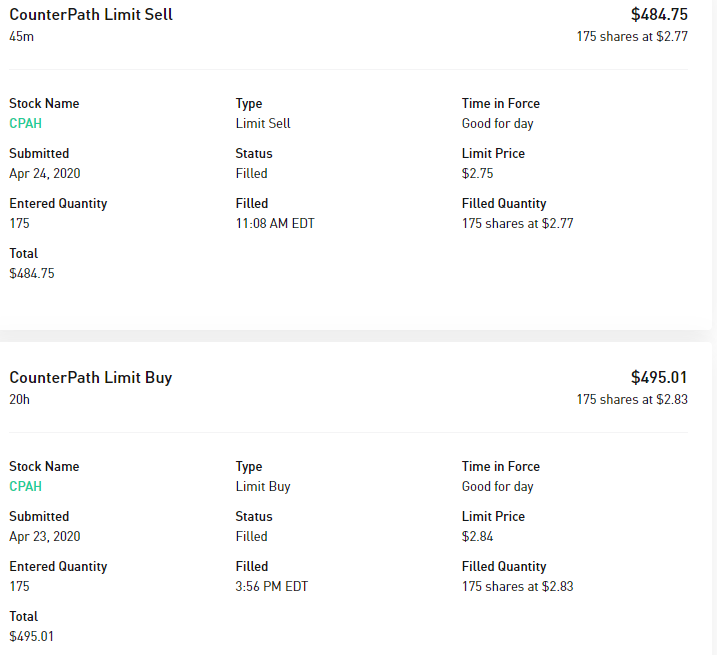Click the 3:56 PM EDT filled time
717x655 pixels.
pos(272,587)
